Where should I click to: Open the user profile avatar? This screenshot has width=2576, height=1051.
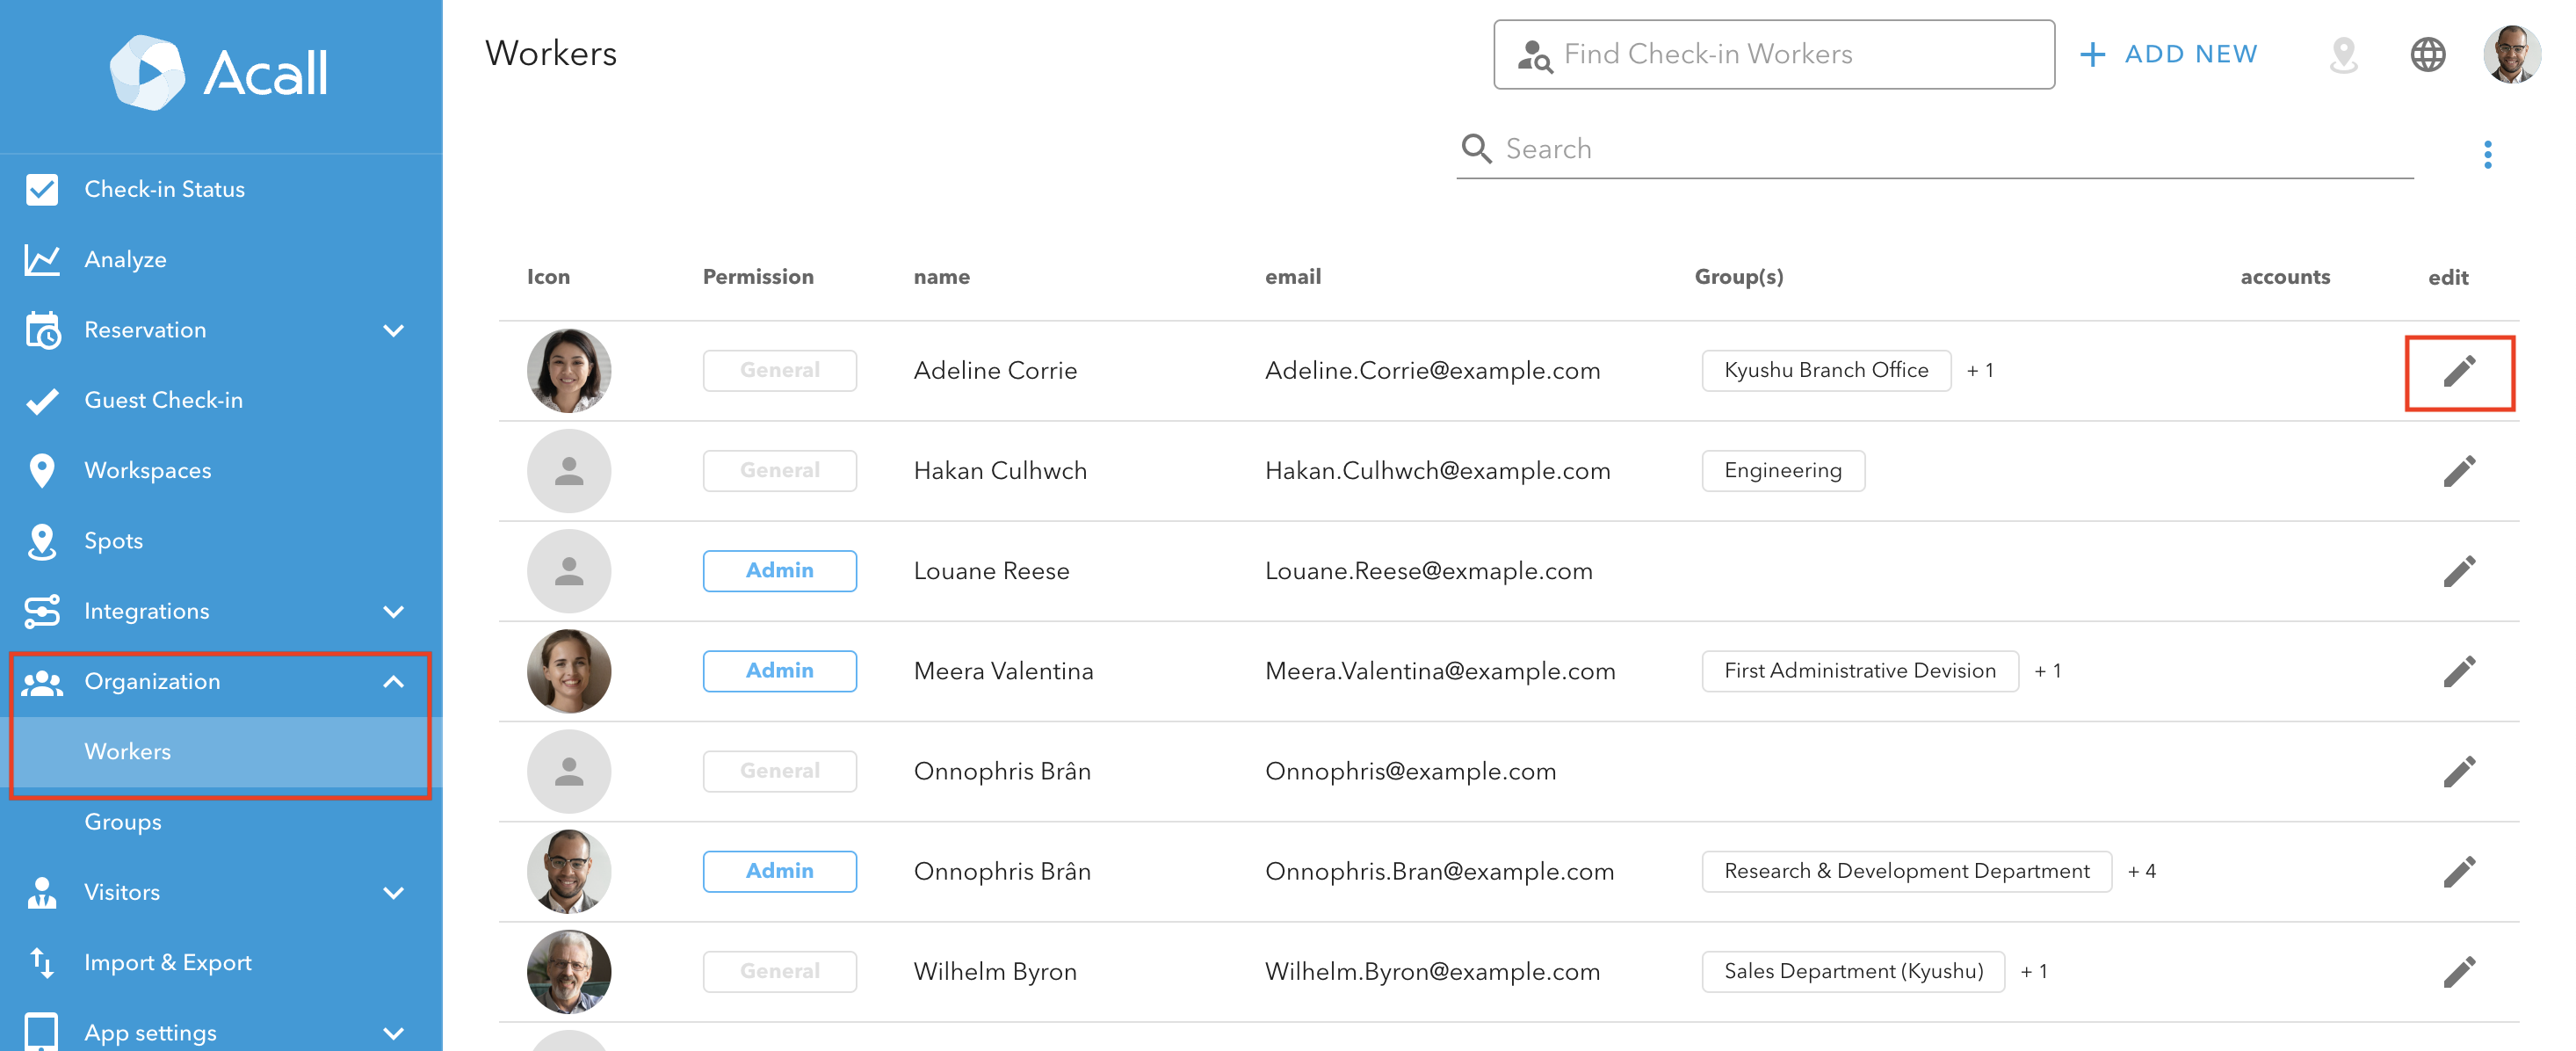[2510, 54]
